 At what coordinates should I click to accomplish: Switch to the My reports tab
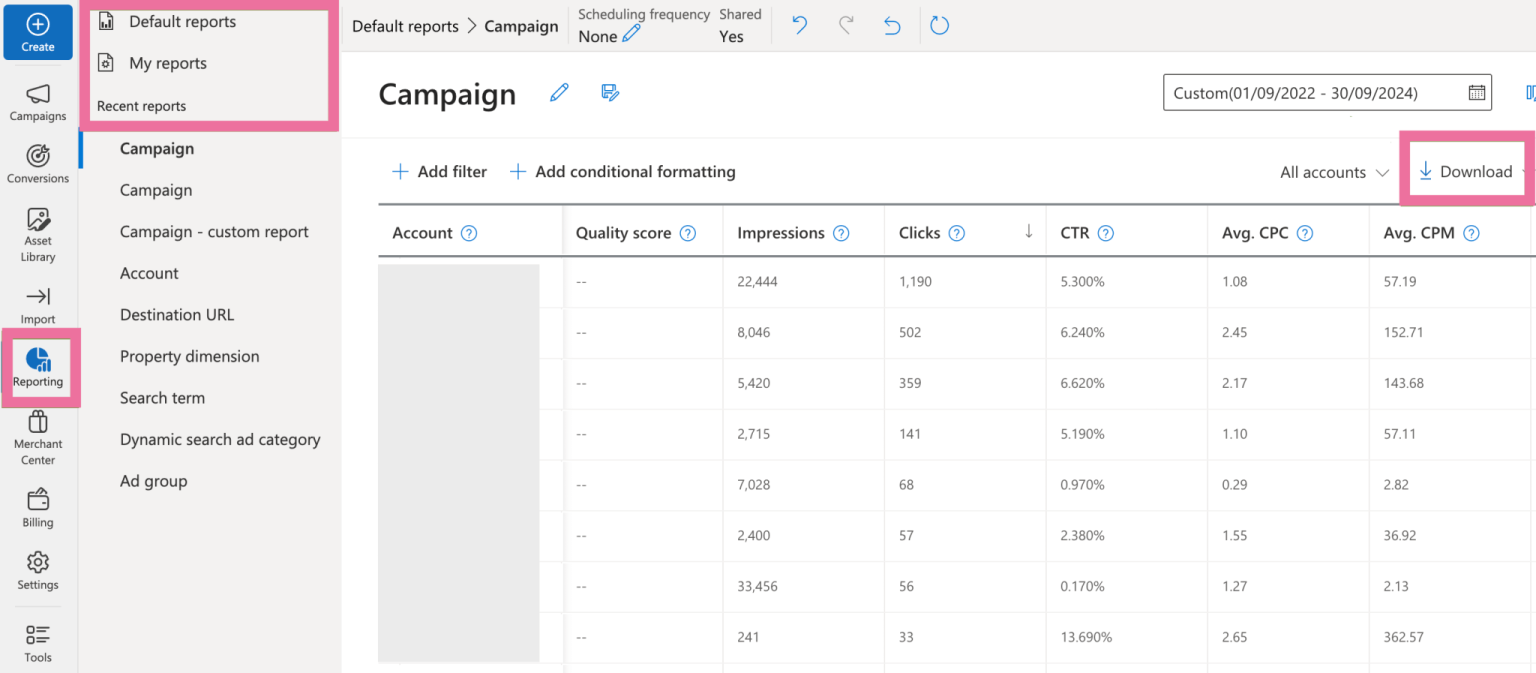click(168, 62)
